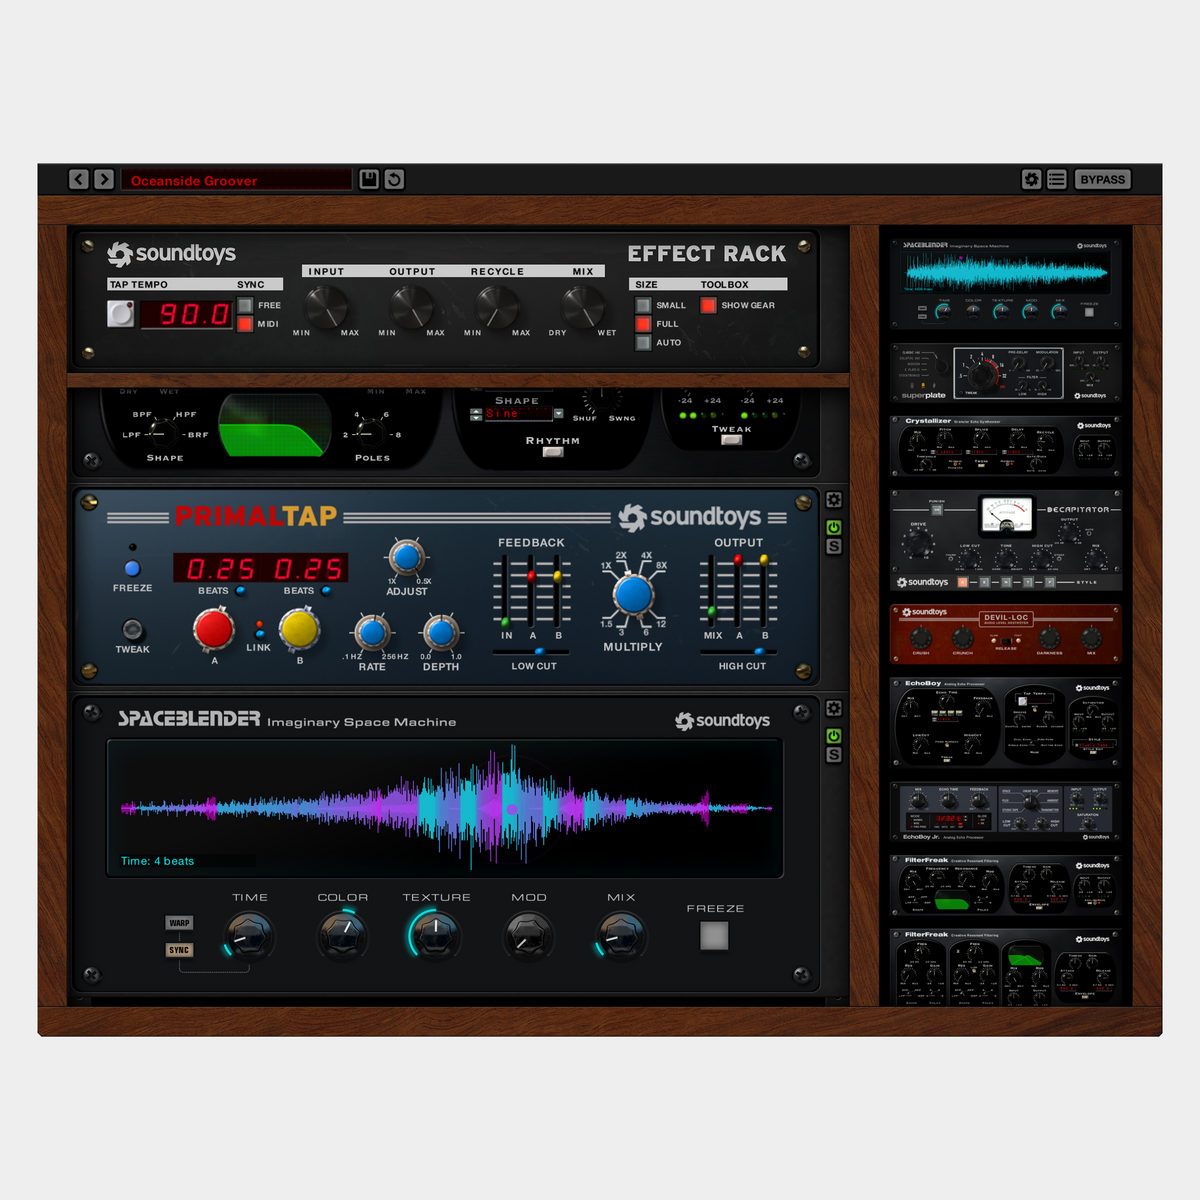Image resolution: width=1200 pixels, height=1200 pixels.
Task: Click the BYPASS button
Action: click(1102, 179)
